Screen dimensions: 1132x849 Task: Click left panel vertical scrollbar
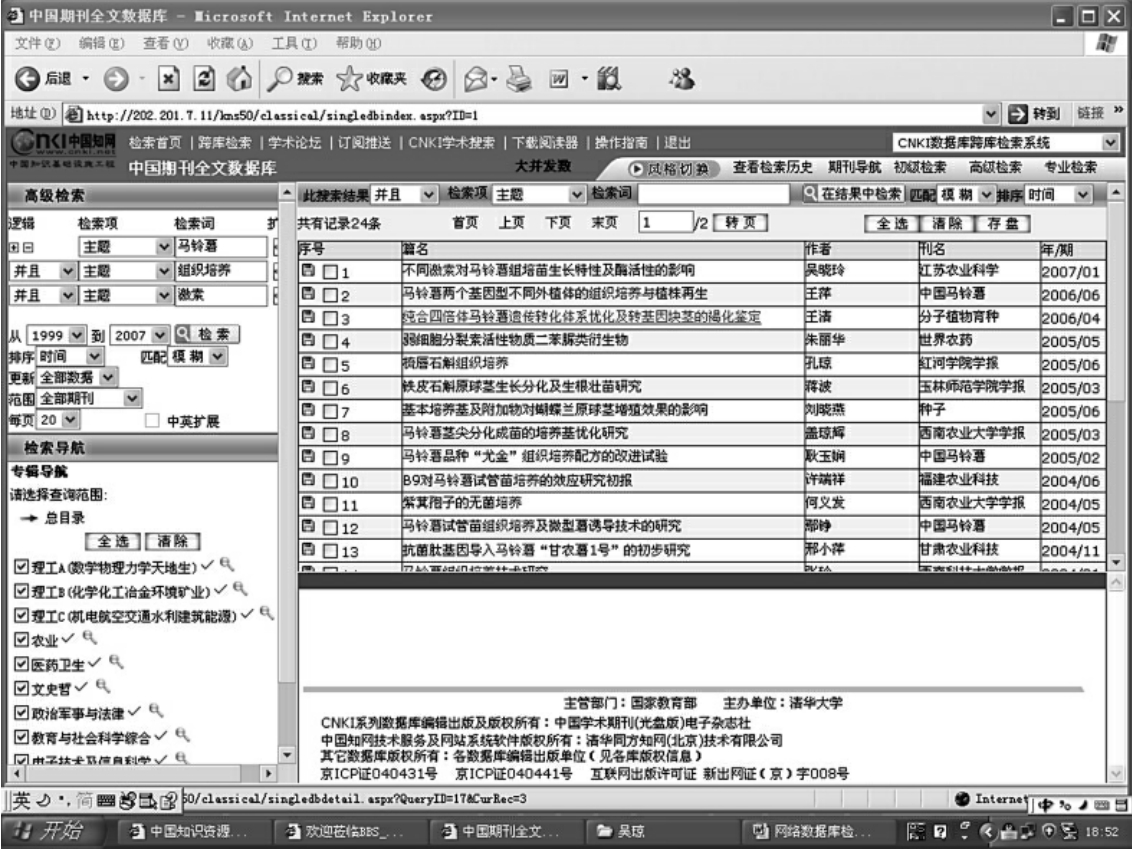coord(287,473)
